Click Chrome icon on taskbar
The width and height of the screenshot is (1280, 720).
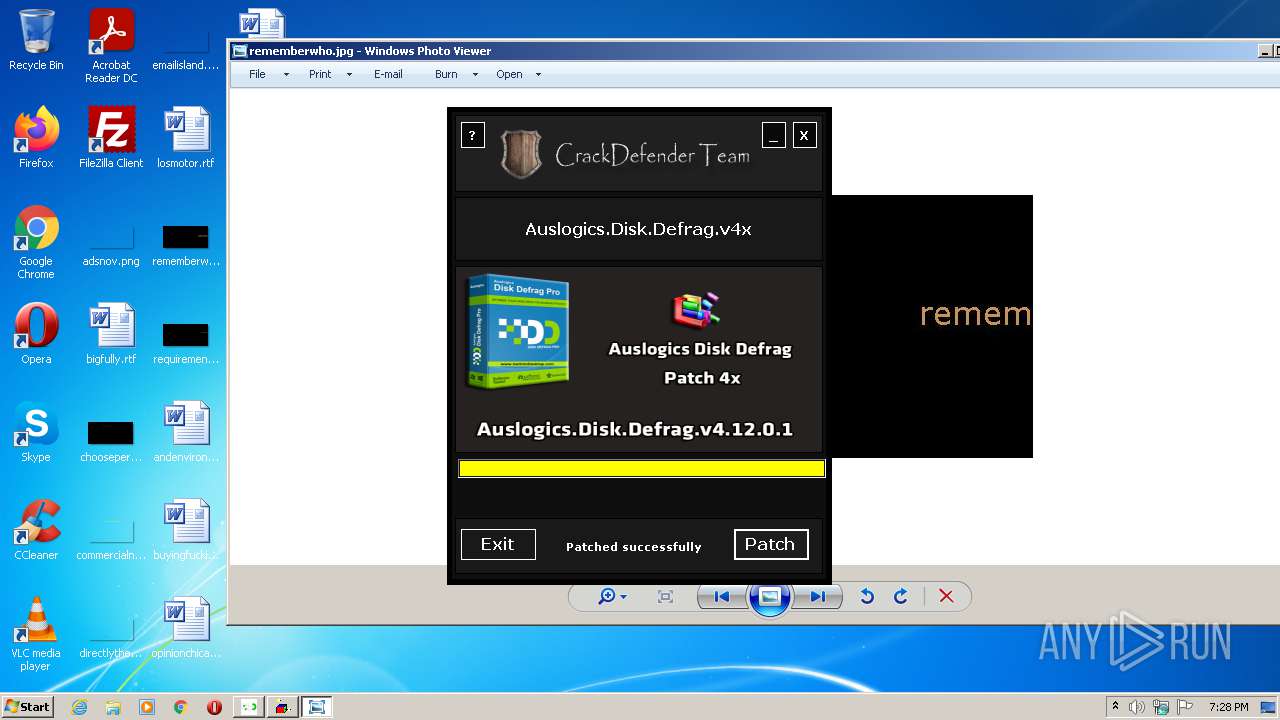click(181, 707)
